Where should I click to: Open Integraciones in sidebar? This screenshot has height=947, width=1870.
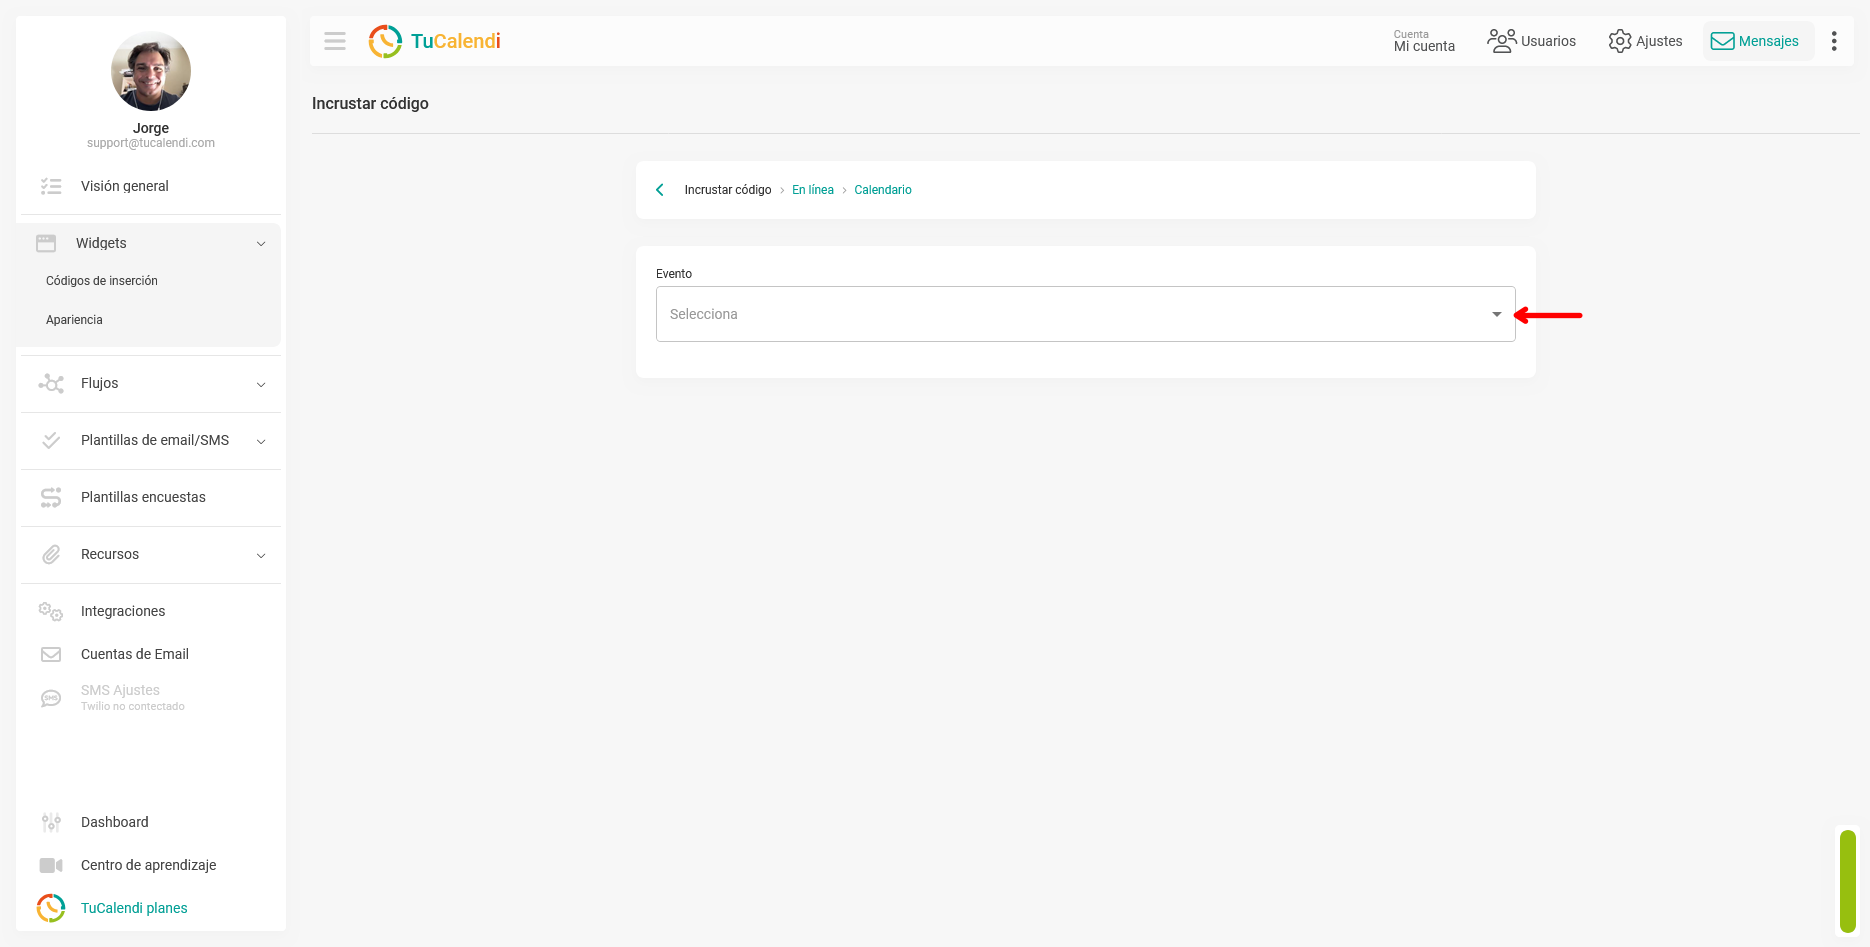point(123,611)
